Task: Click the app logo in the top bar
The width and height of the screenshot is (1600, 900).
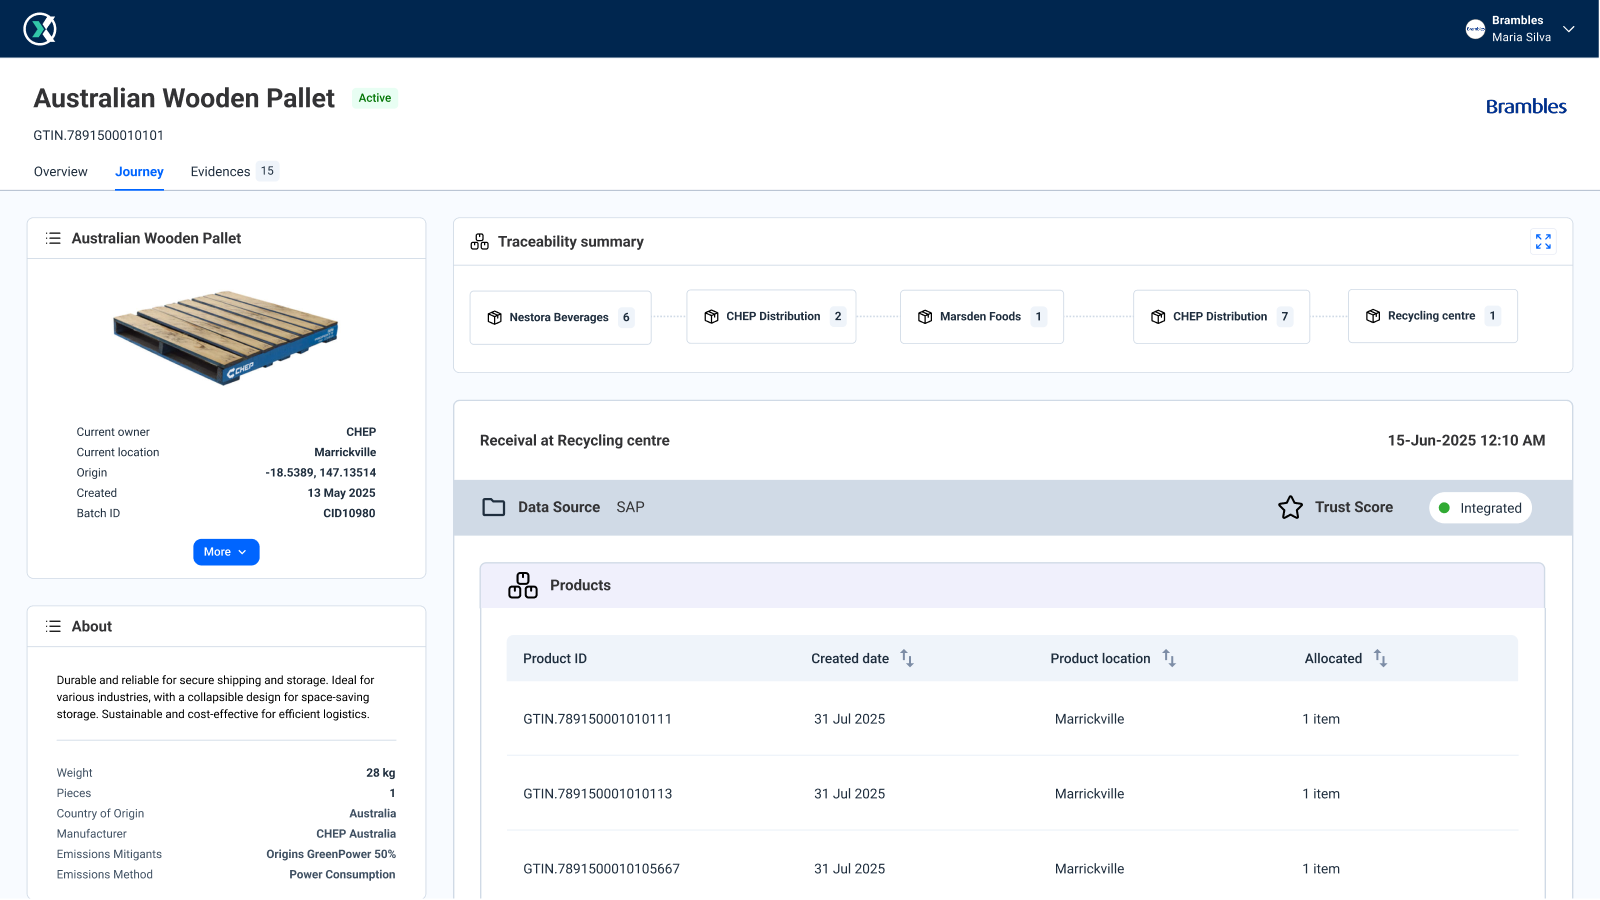Action: coord(40,29)
